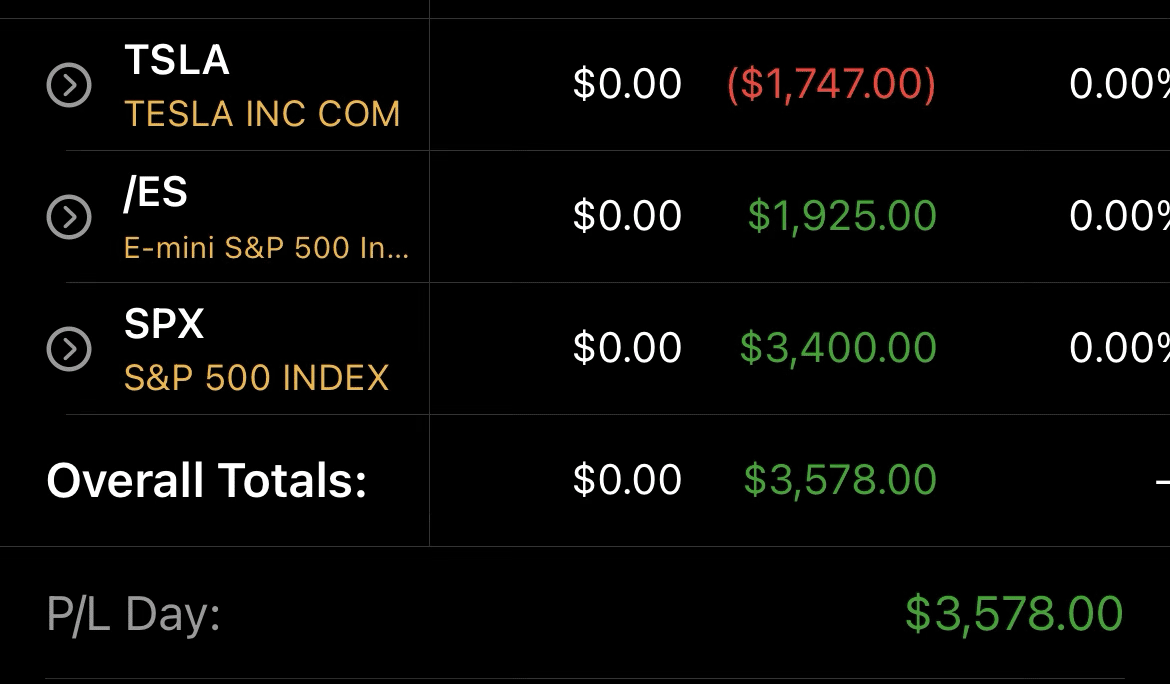Tap the SPX ticker symbol

[164, 324]
